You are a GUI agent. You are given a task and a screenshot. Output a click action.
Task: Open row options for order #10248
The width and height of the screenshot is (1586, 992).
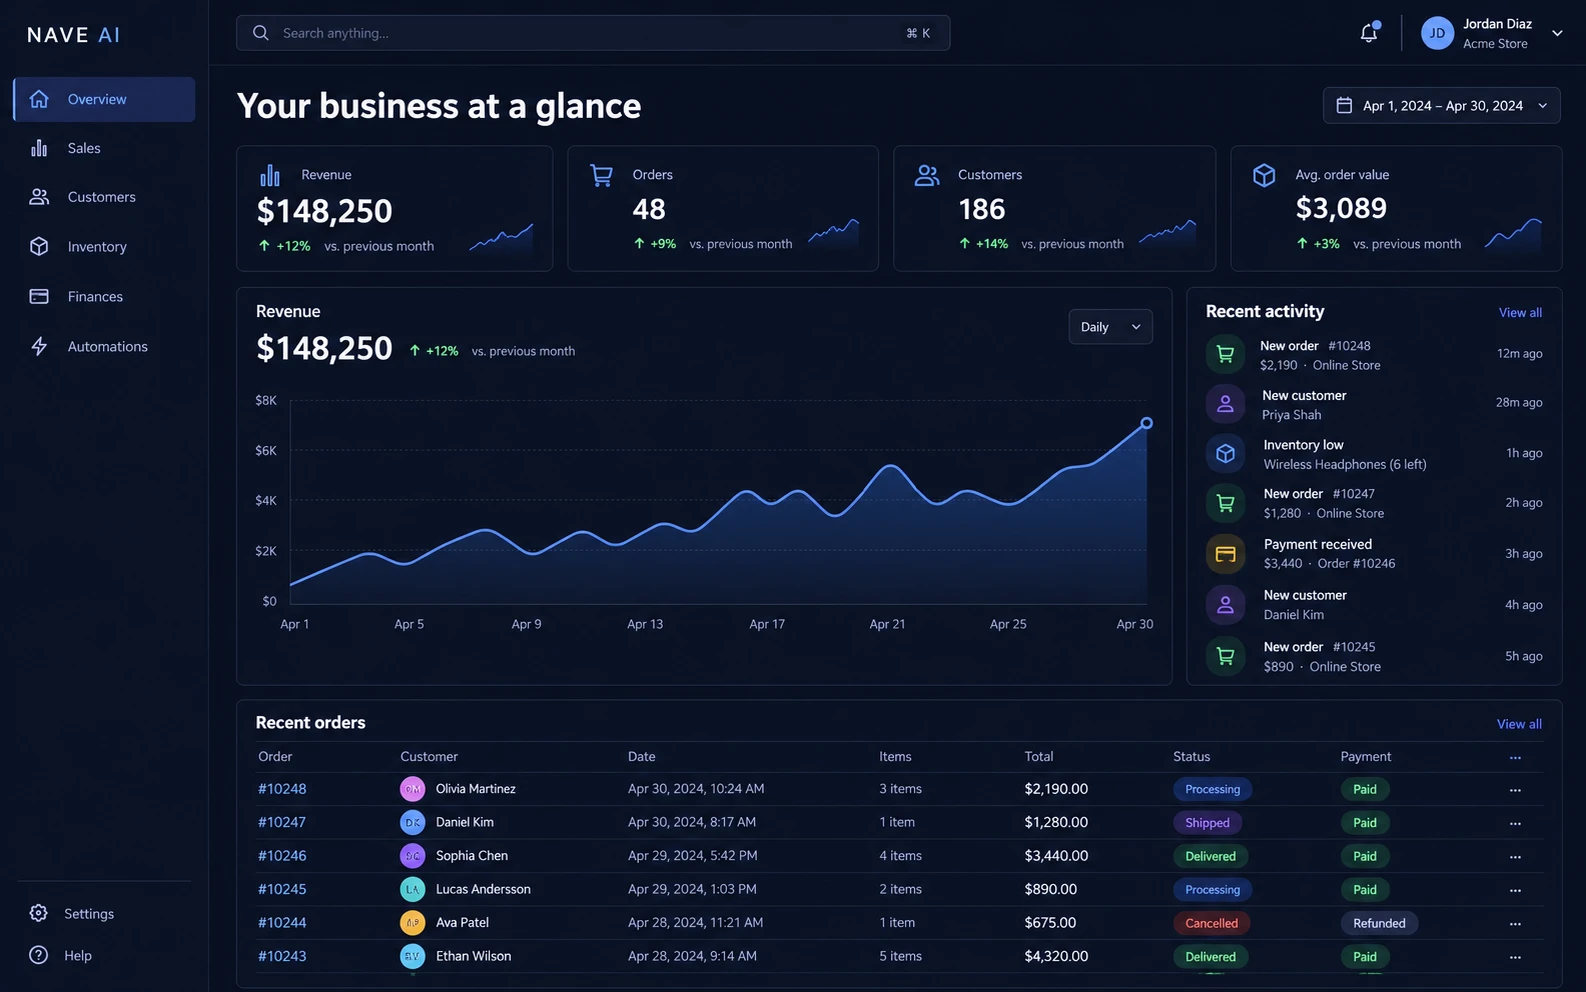coord(1515,790)
